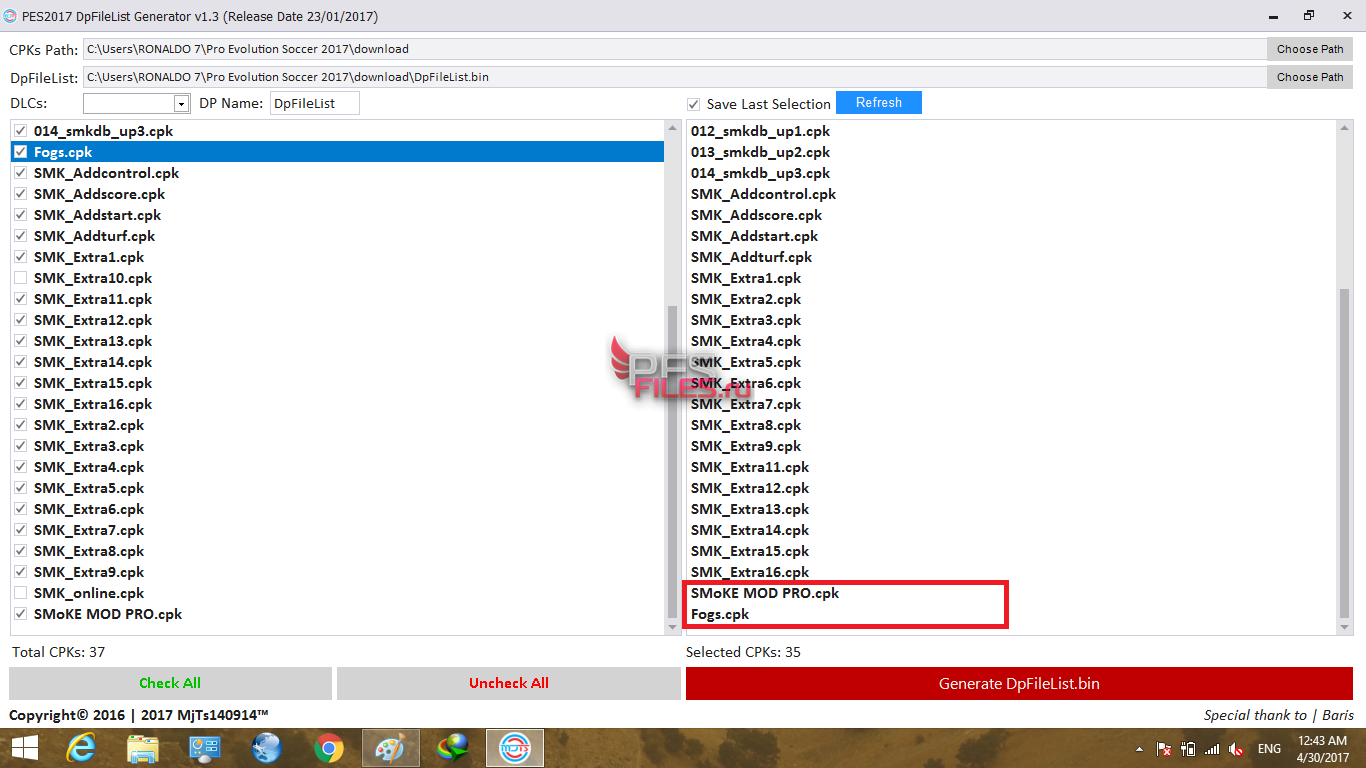Show hidden system tray icons

point(1140,749)
